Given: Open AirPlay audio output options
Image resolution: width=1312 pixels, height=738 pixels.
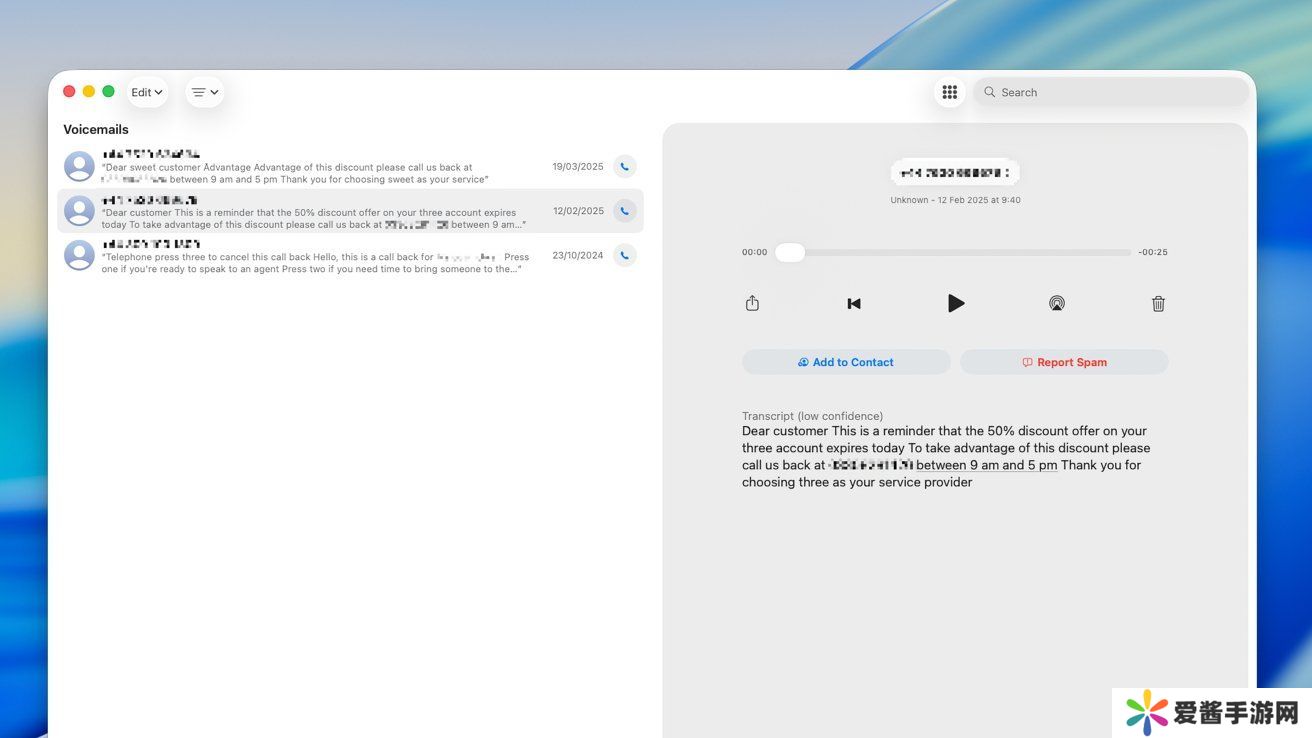Looking at the screenshot, I should pyautogui.click(x=1056, y=304).
